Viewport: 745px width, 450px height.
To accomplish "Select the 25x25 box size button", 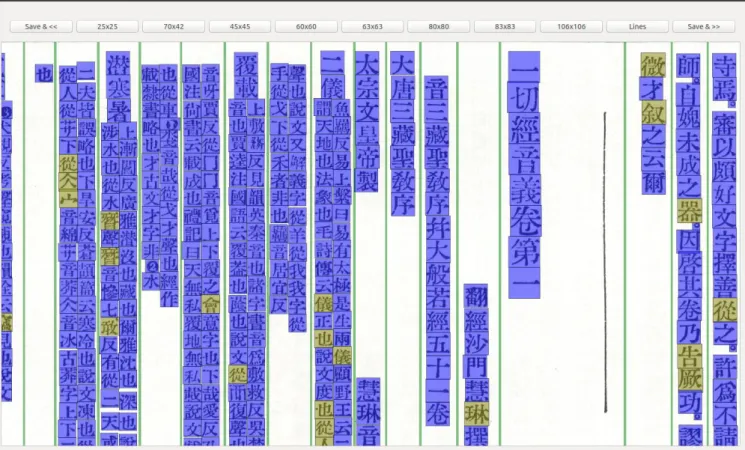I will point(107,27).
